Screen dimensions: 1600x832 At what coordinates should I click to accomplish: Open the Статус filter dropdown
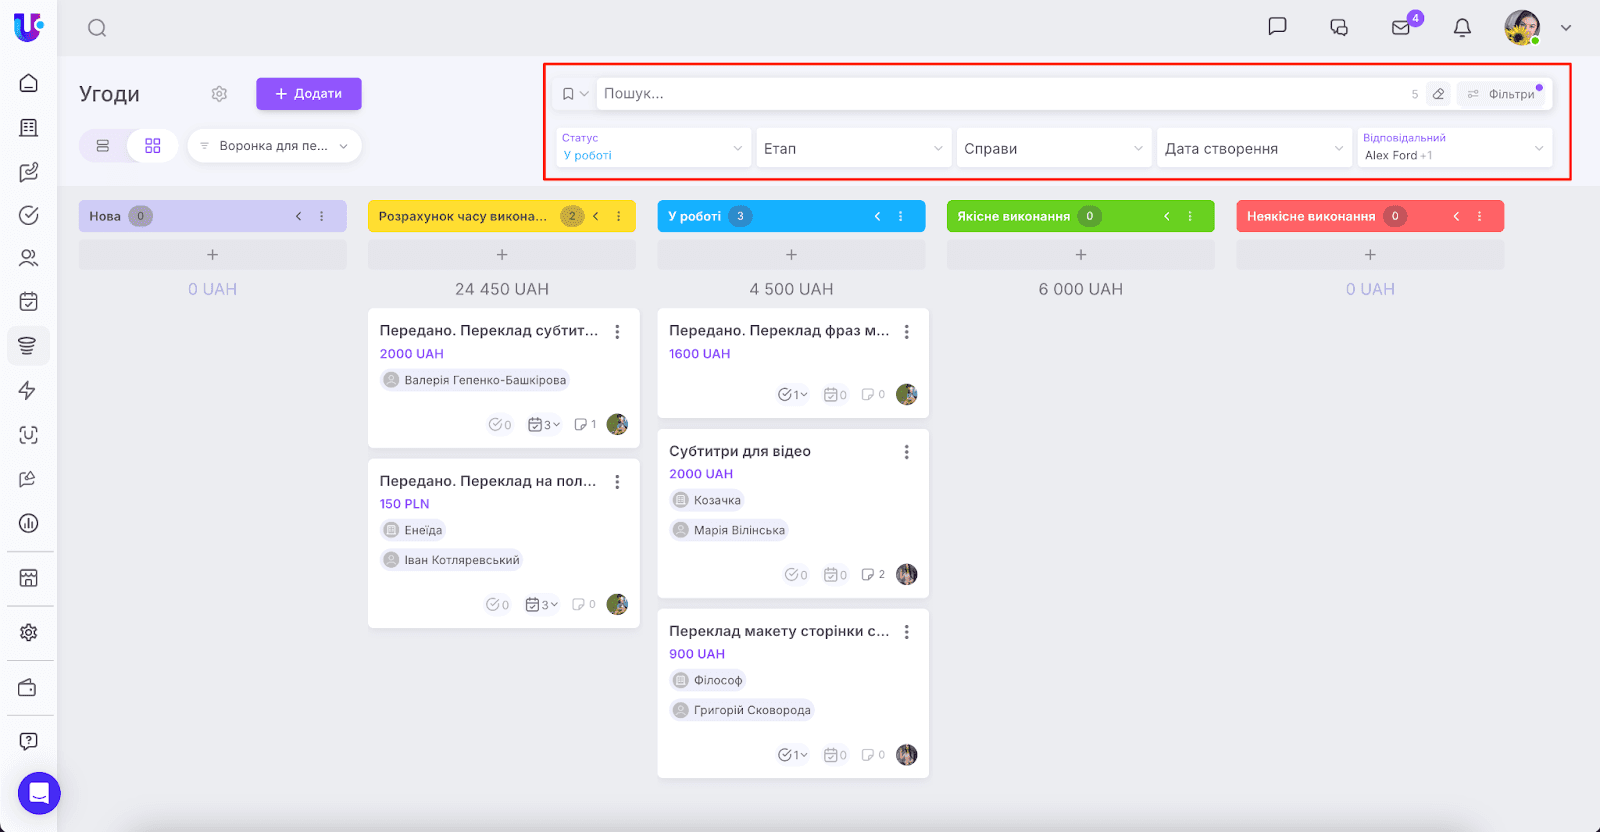tap(653, 148)
